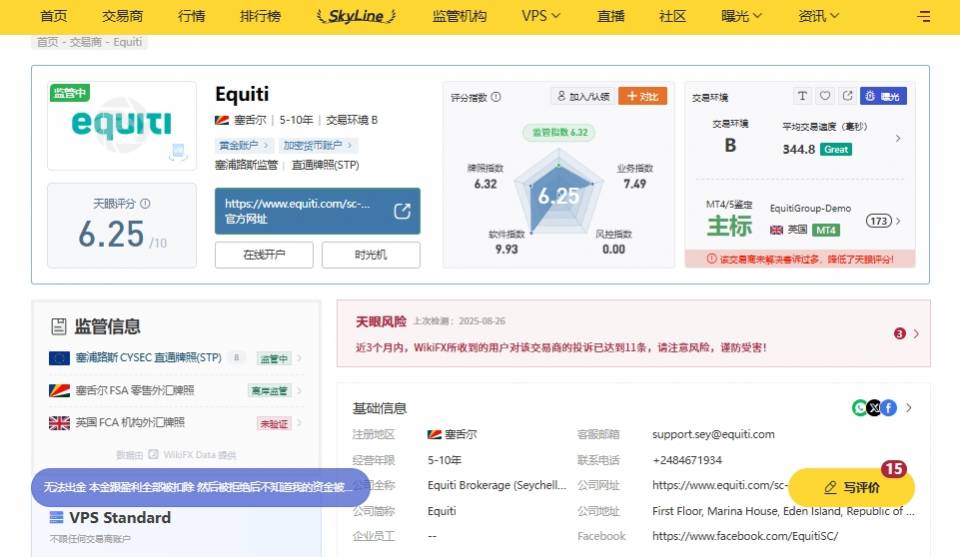Open 行情 in the top navigation

(x=191, y=17)
